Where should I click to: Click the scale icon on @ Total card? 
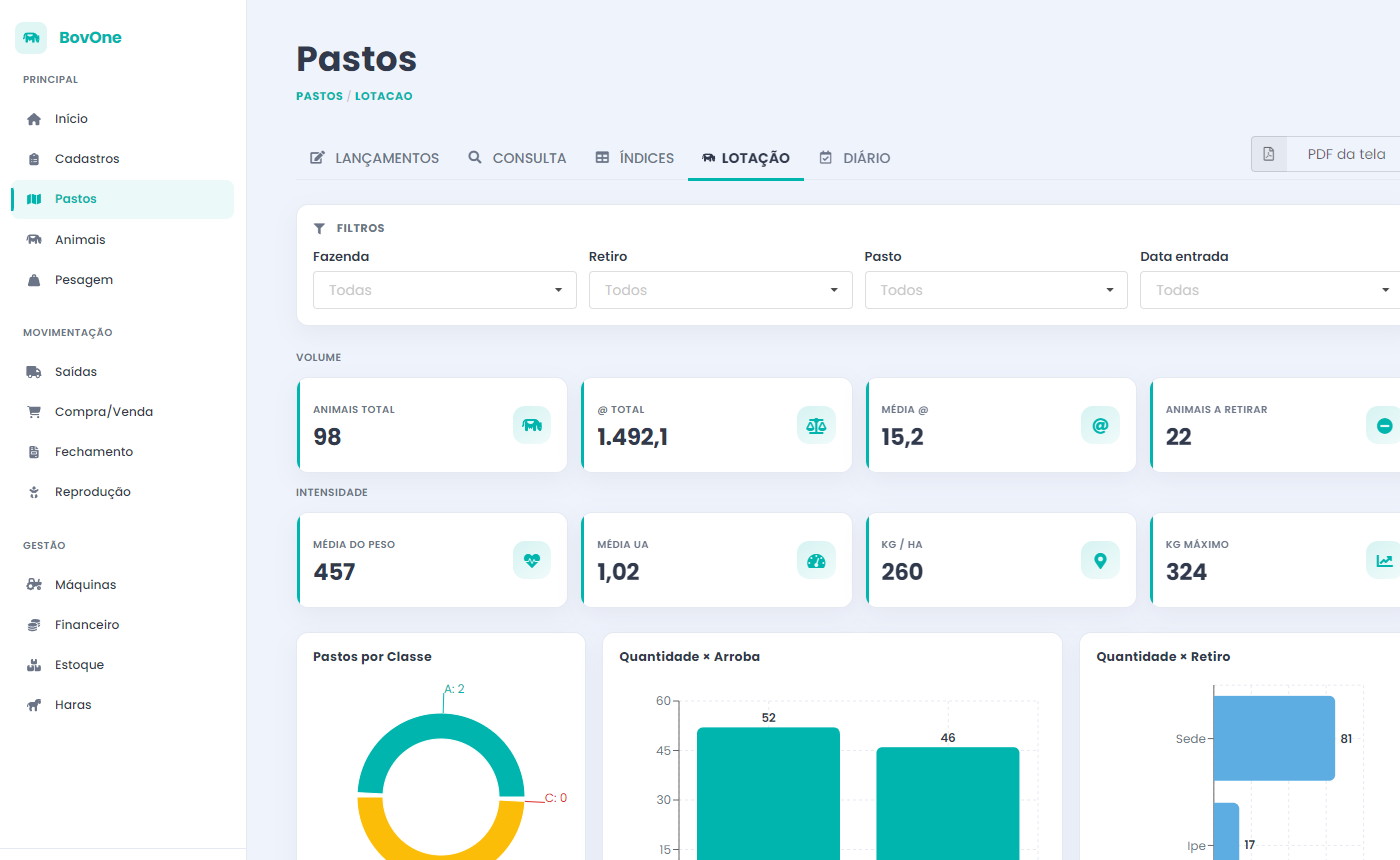point(816,425)
